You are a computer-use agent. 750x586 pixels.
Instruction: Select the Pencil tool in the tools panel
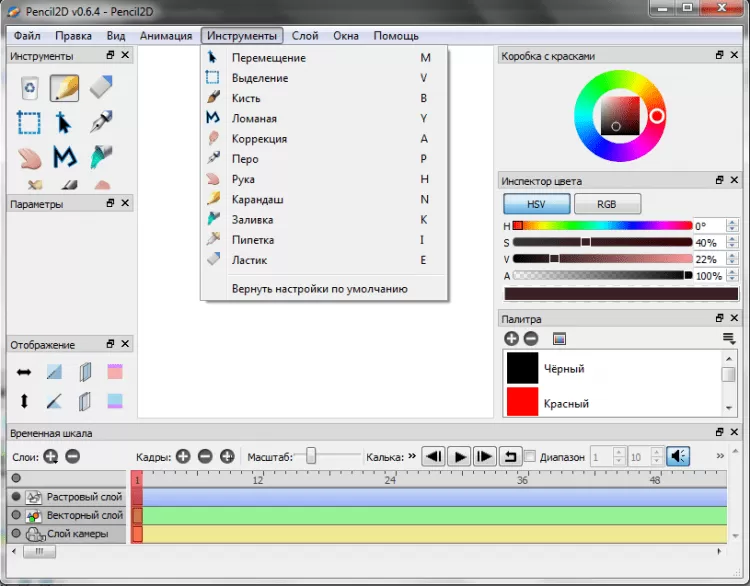coord(65,88)
